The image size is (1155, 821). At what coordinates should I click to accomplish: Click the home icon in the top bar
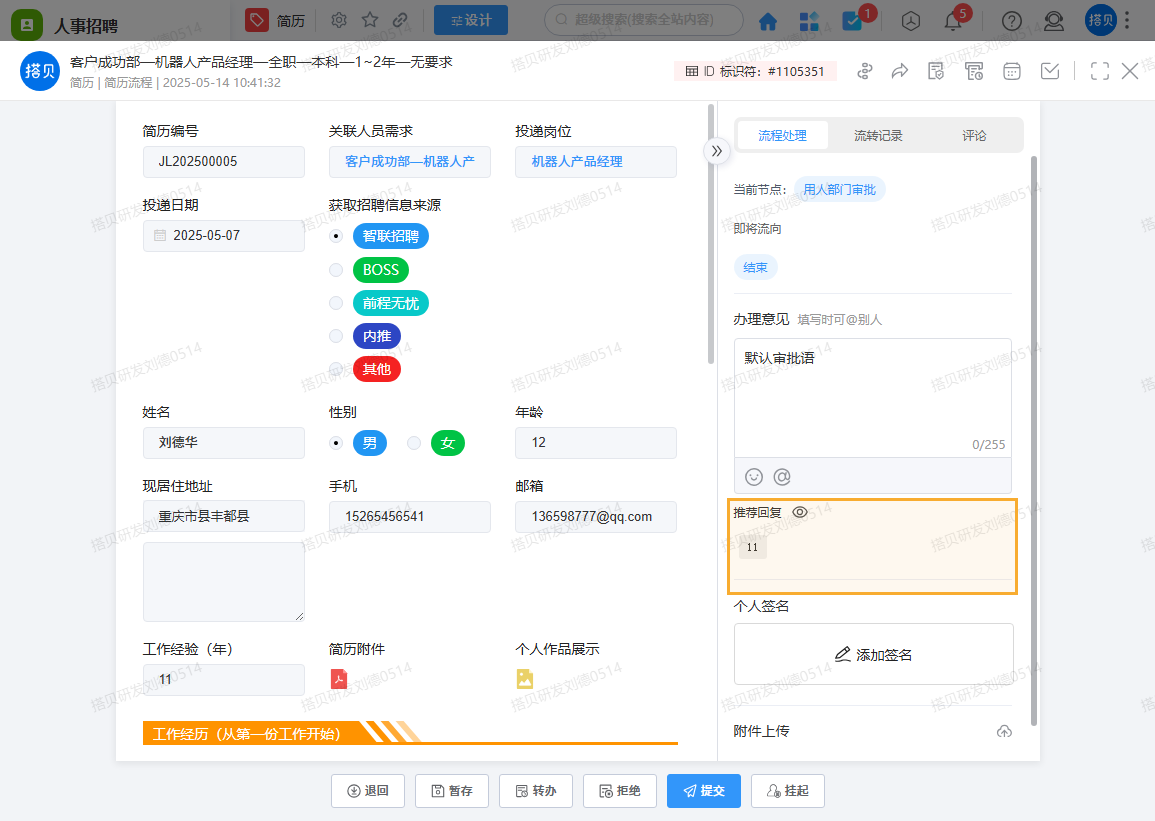point(767,20)
